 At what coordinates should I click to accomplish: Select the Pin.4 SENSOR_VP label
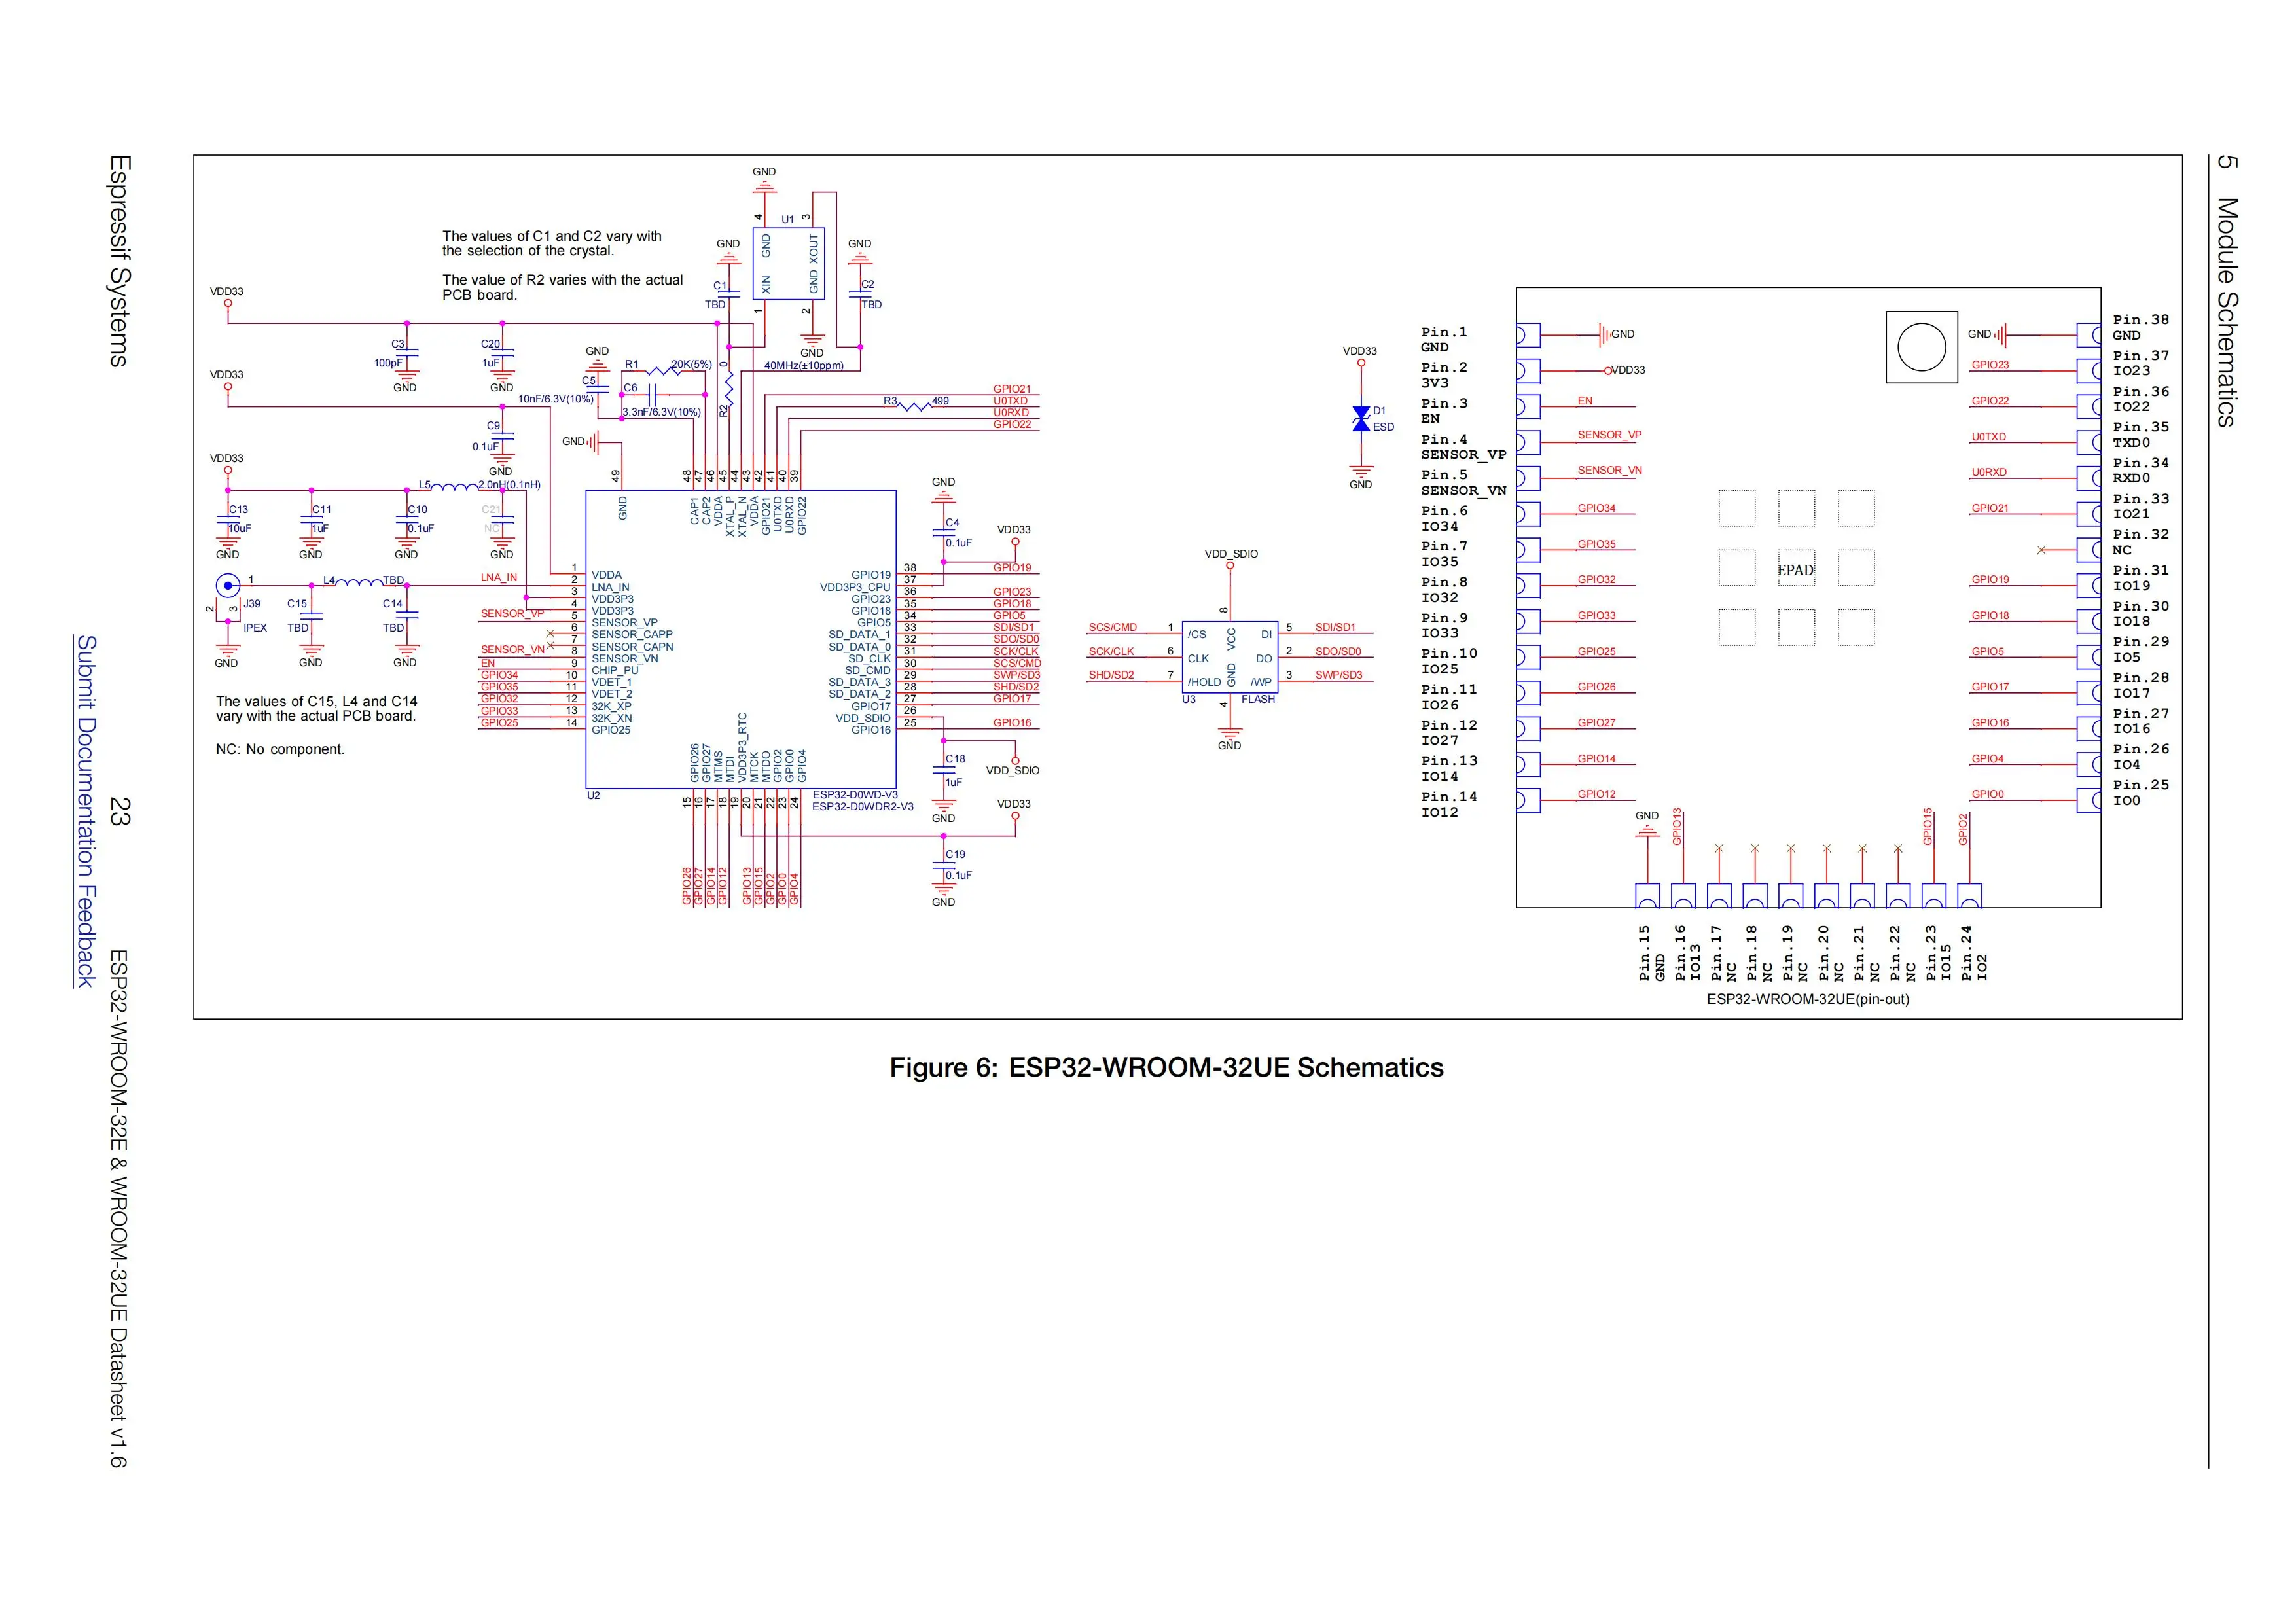tap(1463, 447)
